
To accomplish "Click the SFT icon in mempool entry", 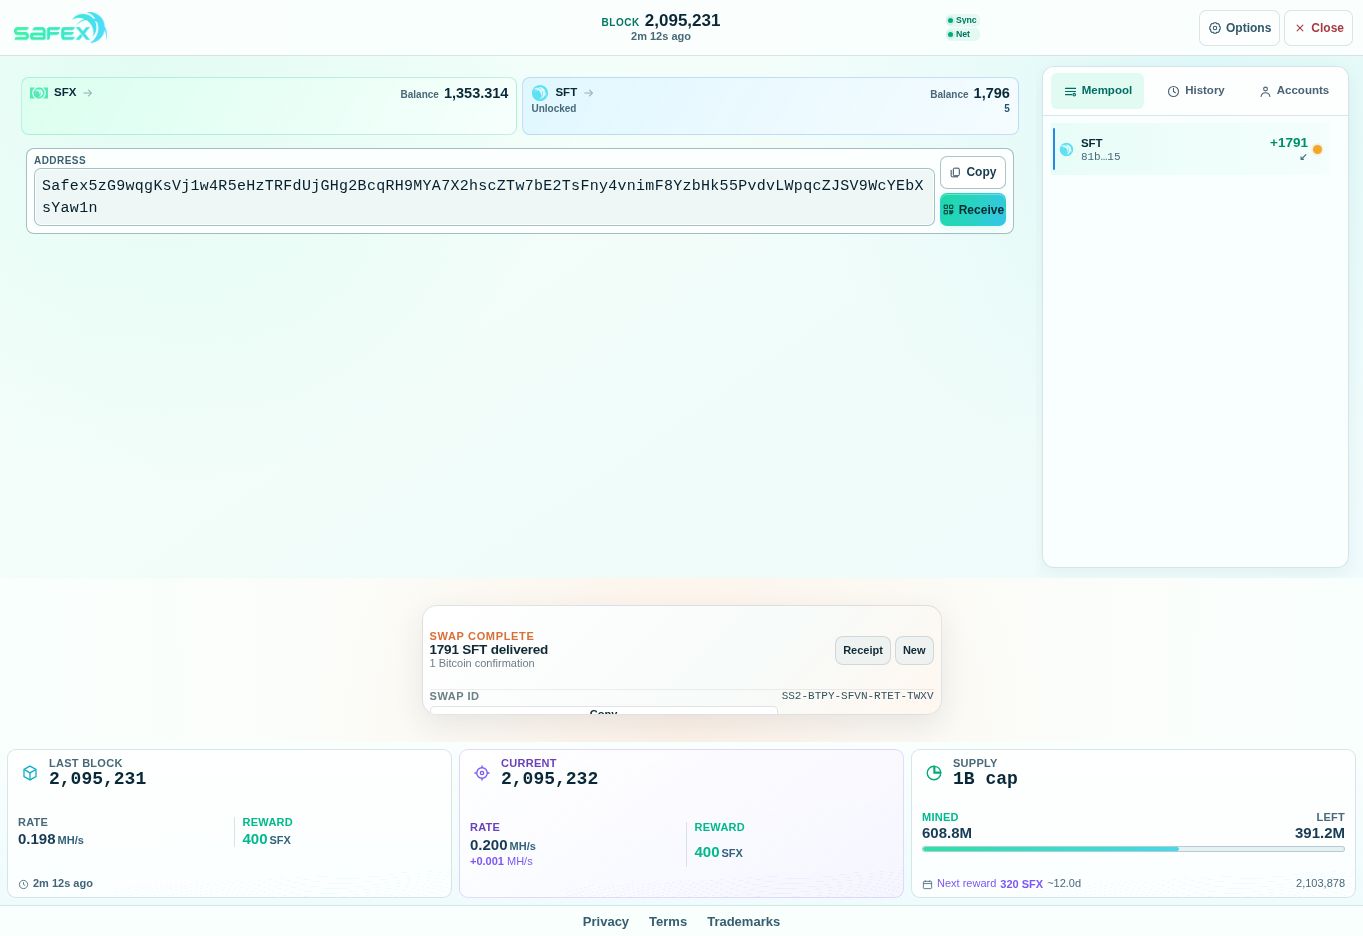I will pyautogui.click(x=1066, y=150).
